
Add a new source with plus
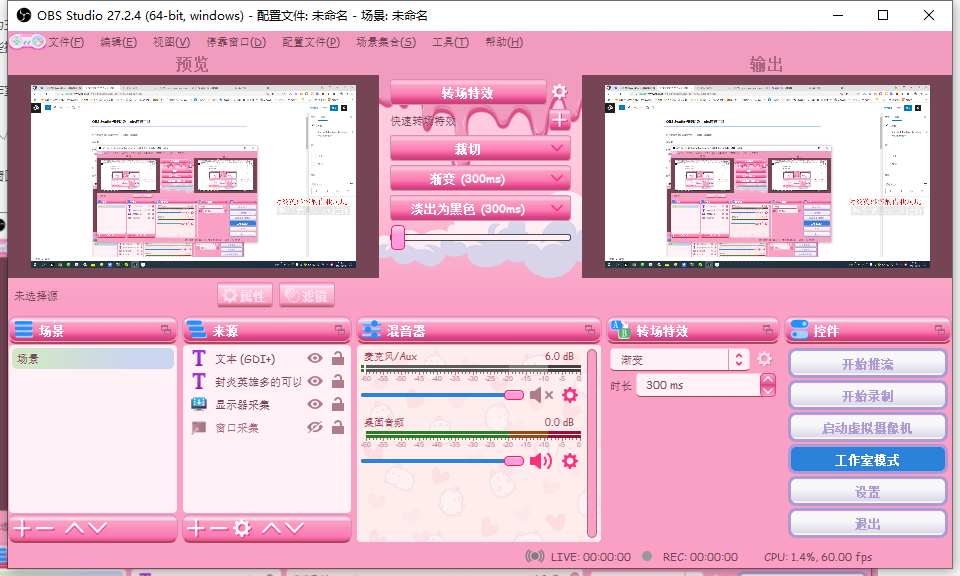click(x=196, y=528)
